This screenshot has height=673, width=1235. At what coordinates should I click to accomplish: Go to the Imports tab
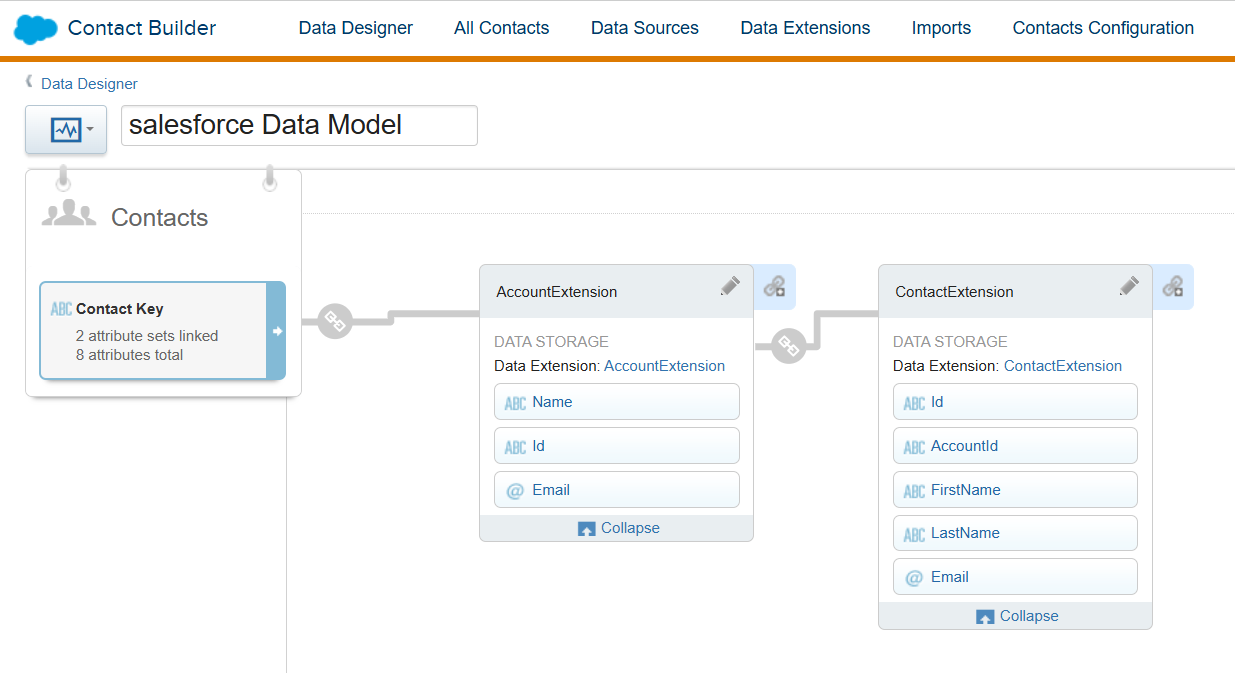(941, 28)
